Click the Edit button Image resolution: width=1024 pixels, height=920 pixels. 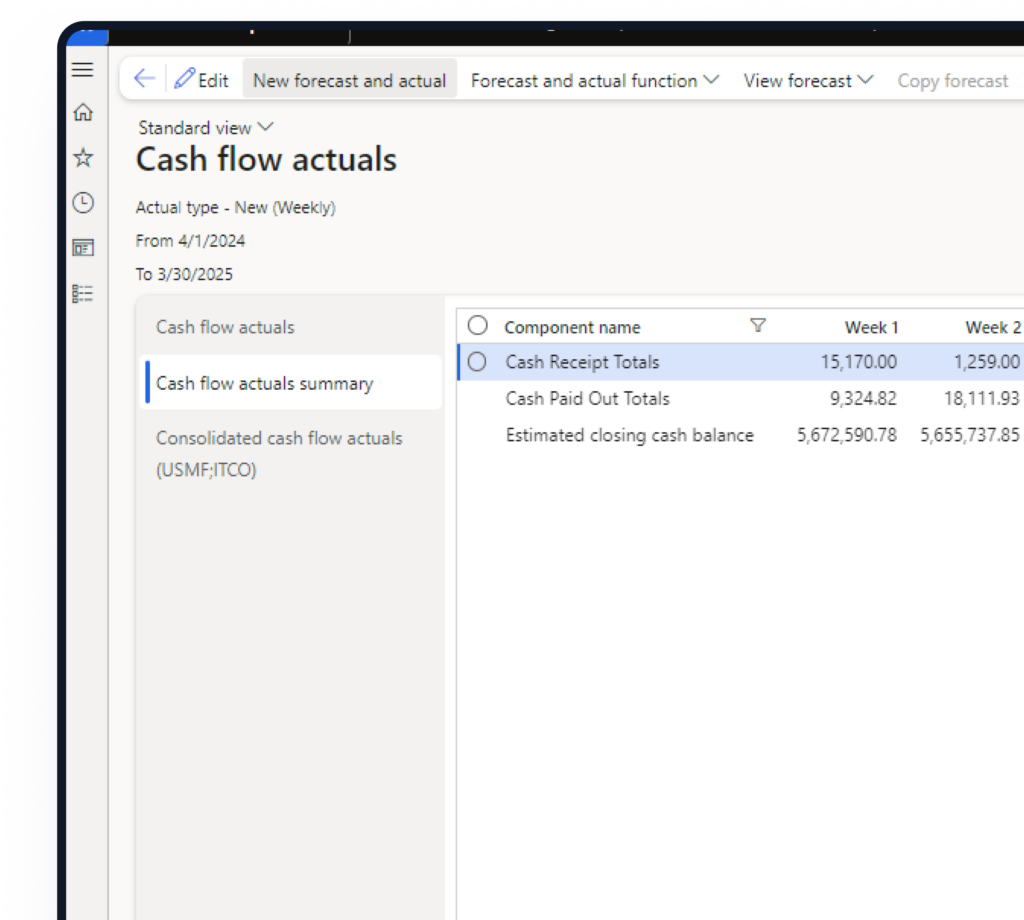point(202,80)
